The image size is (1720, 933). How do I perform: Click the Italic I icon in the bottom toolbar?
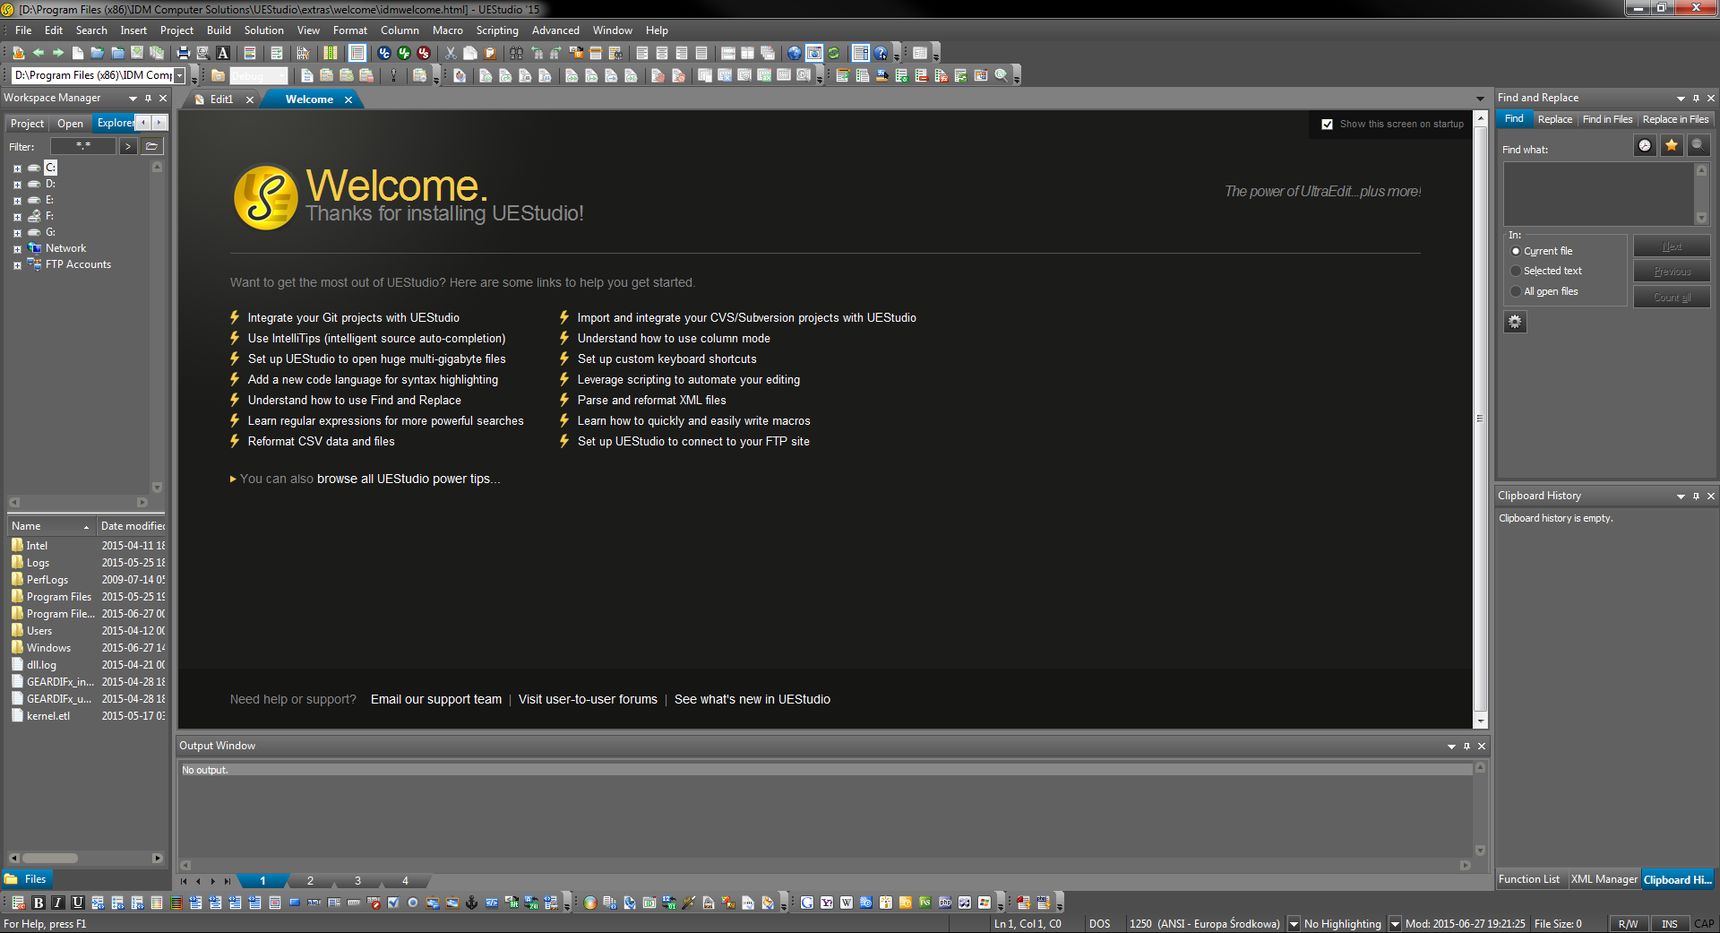coord(57,903)
